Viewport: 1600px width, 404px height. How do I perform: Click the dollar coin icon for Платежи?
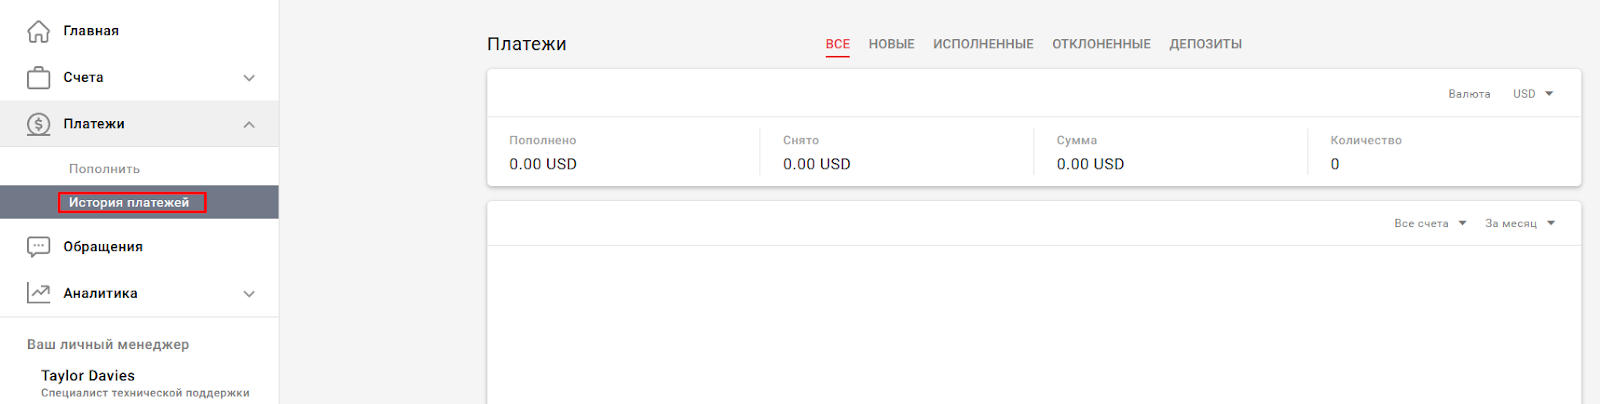click(x=38, y=124)
